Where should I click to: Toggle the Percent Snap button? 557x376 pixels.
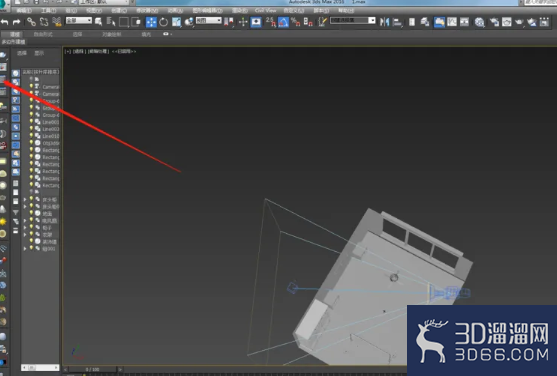point(296,22)
